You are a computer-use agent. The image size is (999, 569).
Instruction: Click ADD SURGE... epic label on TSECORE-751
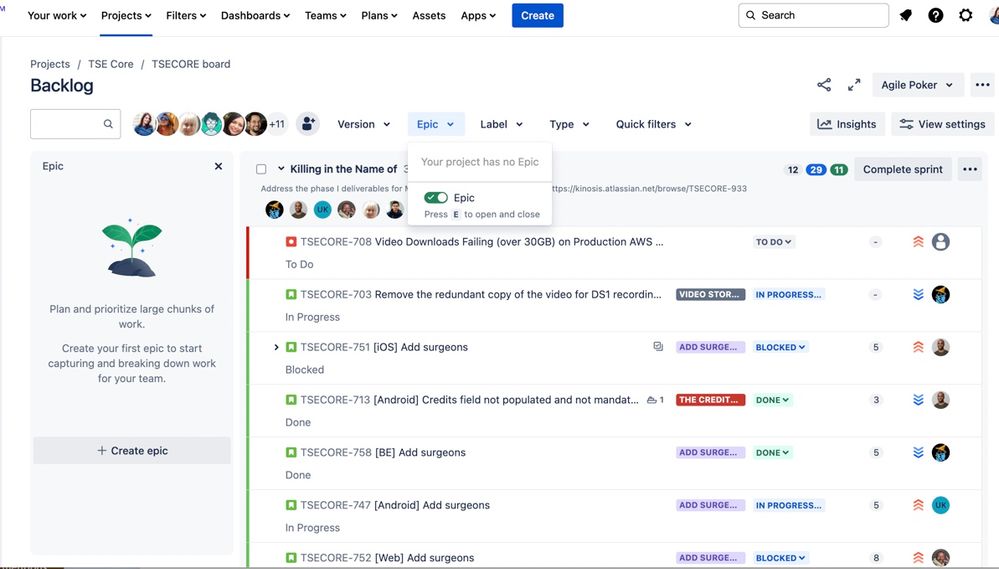pyautogui.click(x=710, y=347)
